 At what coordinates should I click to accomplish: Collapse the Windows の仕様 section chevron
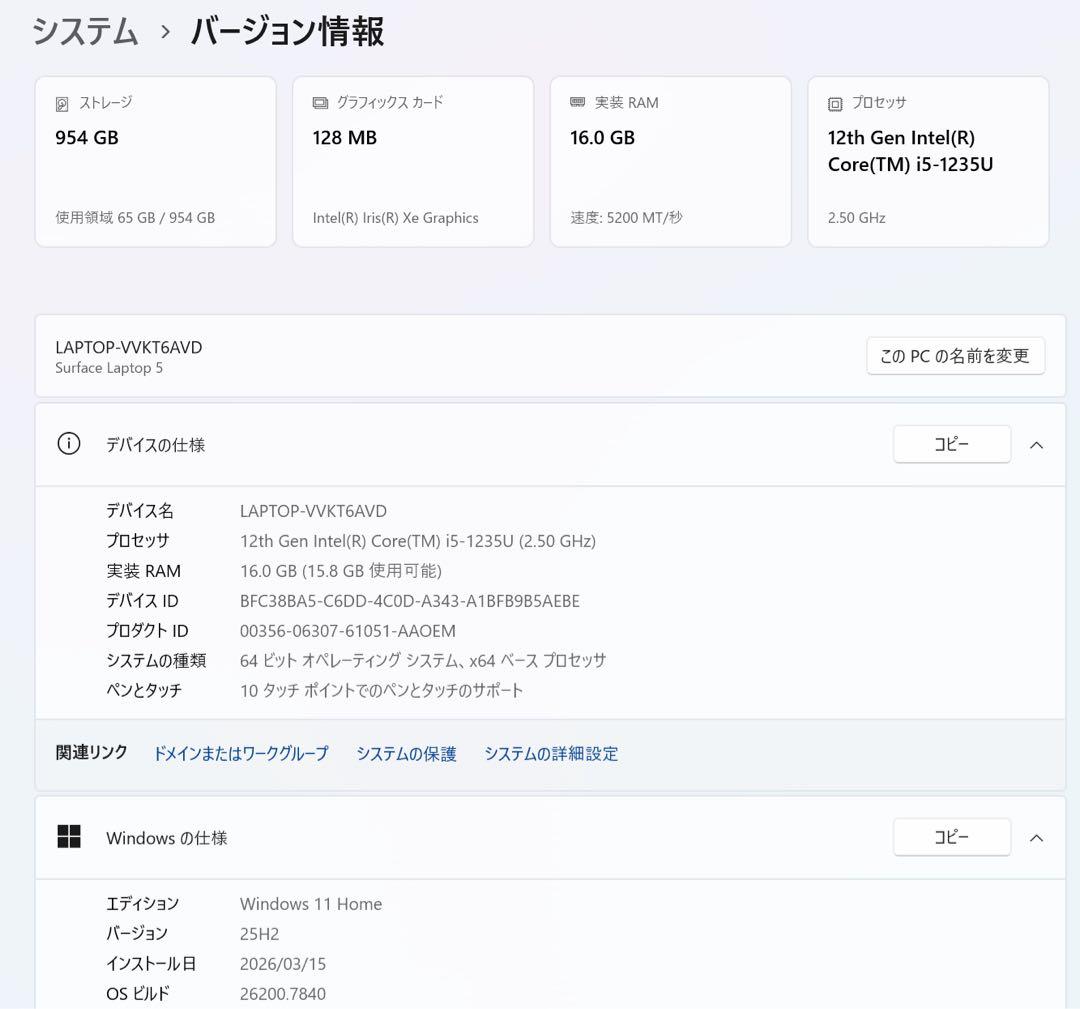tap(1037, 838)
